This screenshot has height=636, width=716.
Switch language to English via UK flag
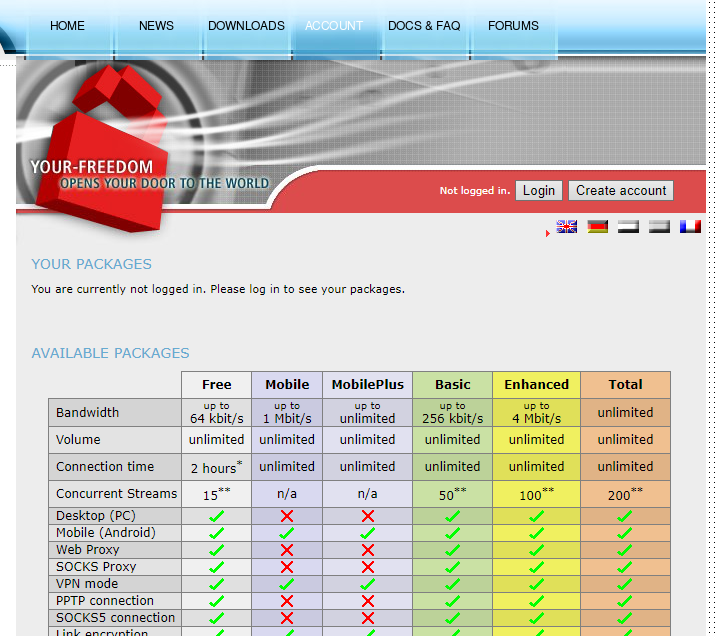tap(566, 226)
